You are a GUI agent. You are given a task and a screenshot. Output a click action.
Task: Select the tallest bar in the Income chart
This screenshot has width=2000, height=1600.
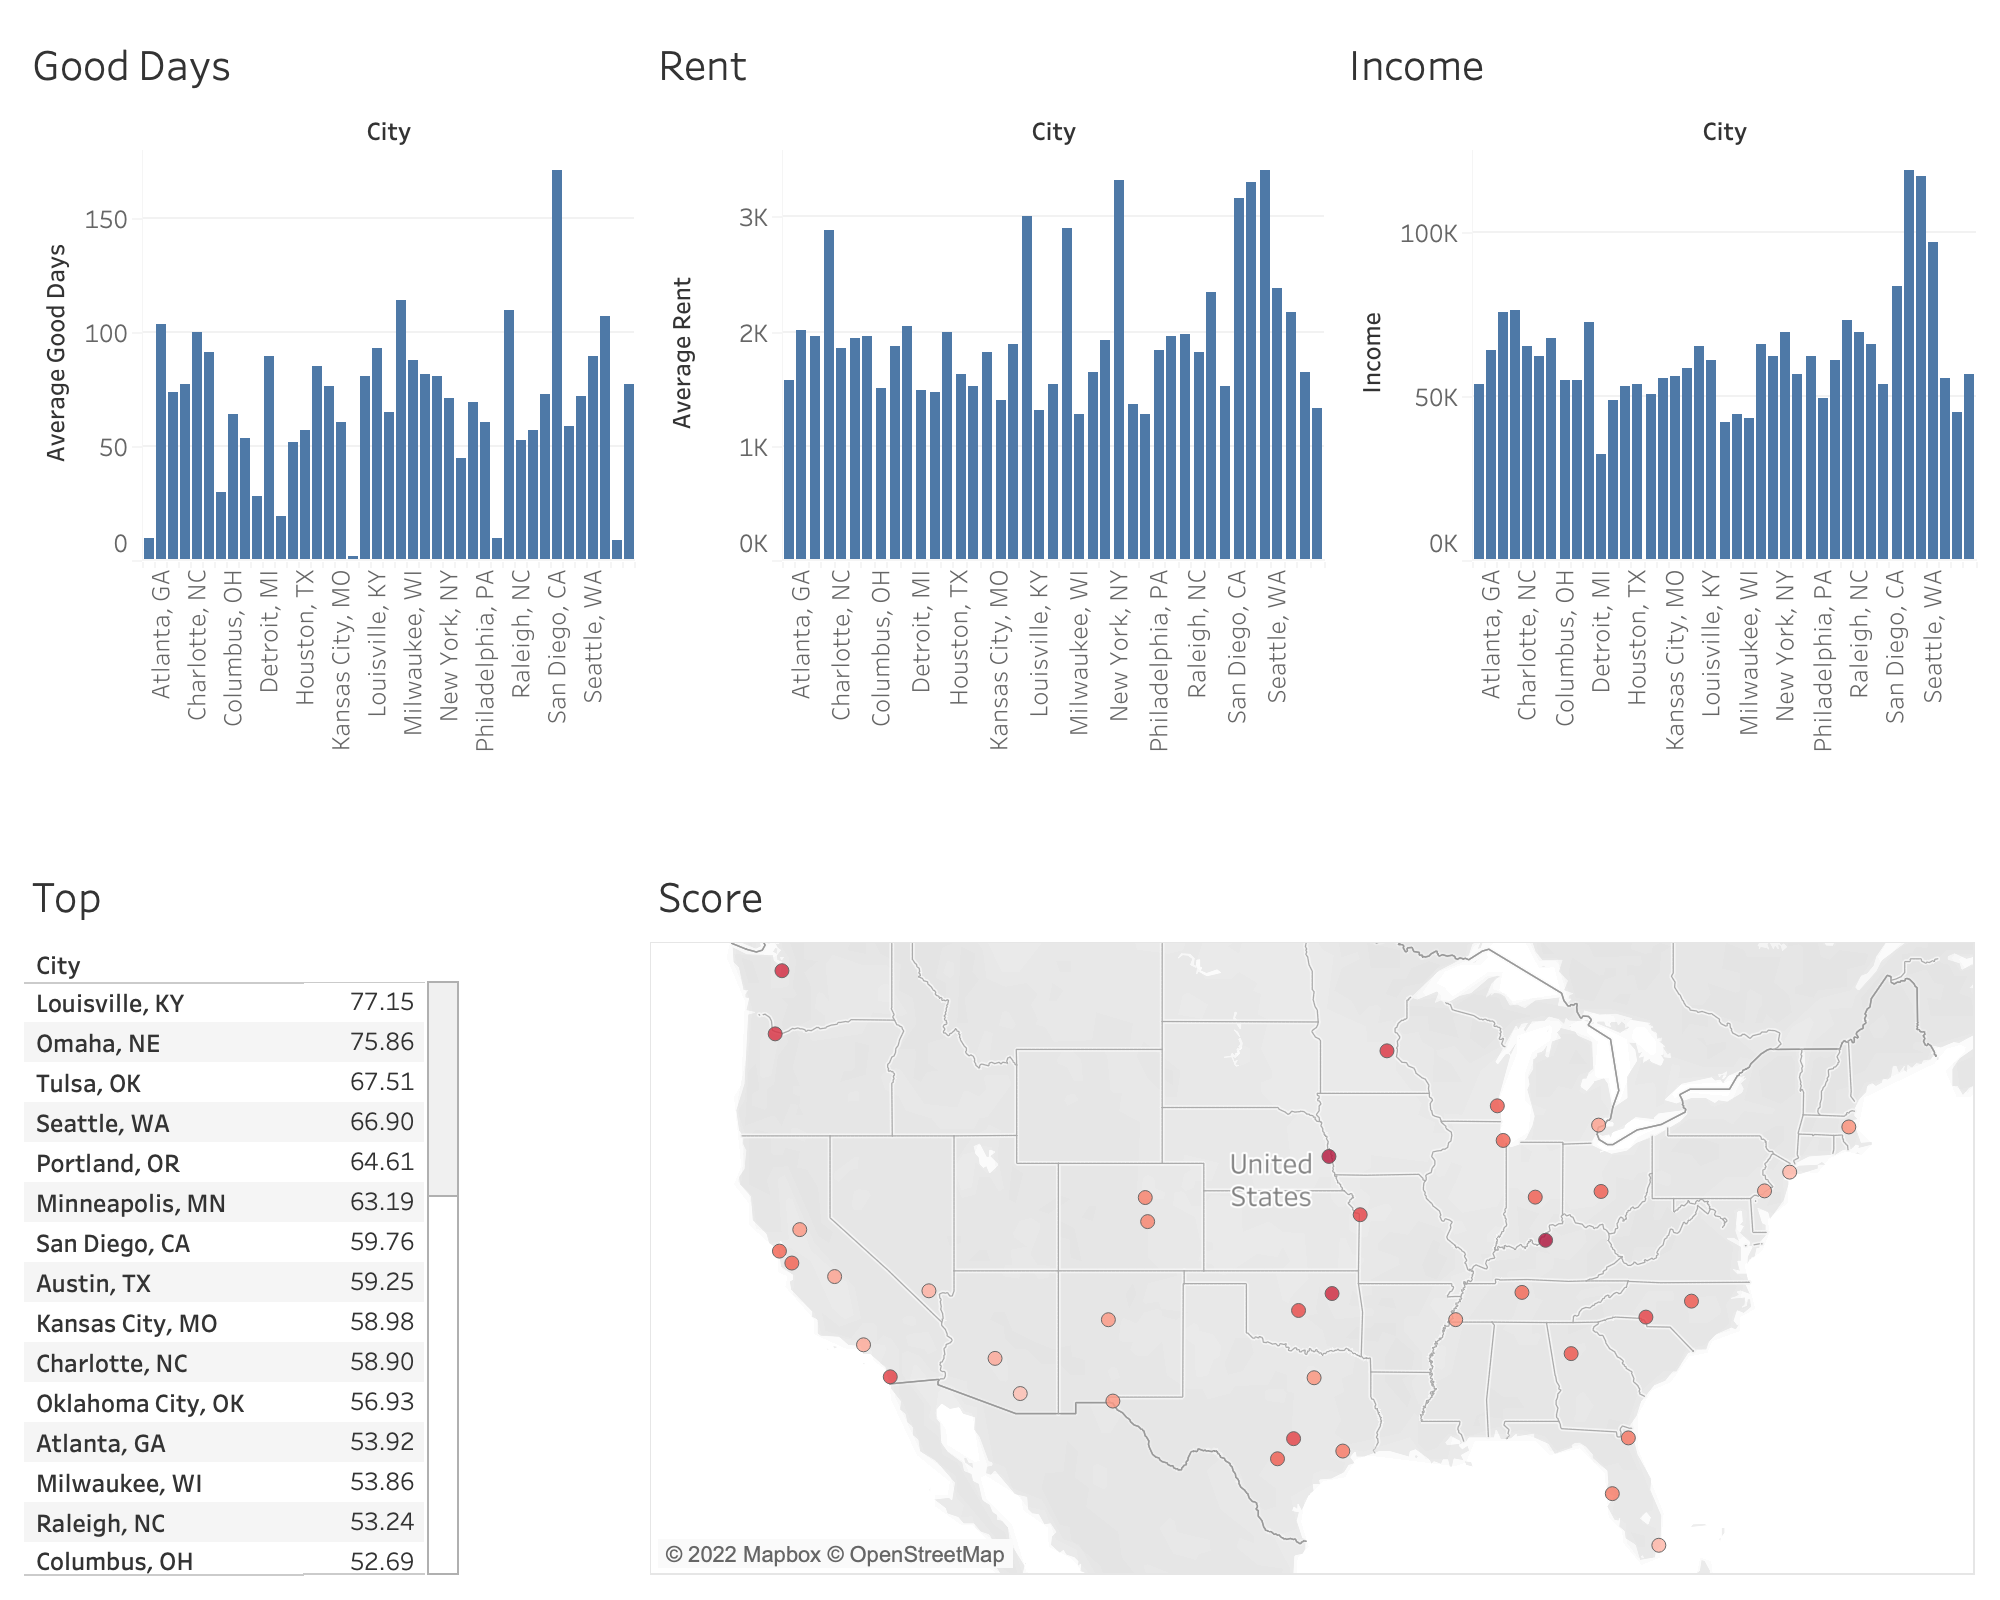pyautogui.click(x=1909, y=365)
